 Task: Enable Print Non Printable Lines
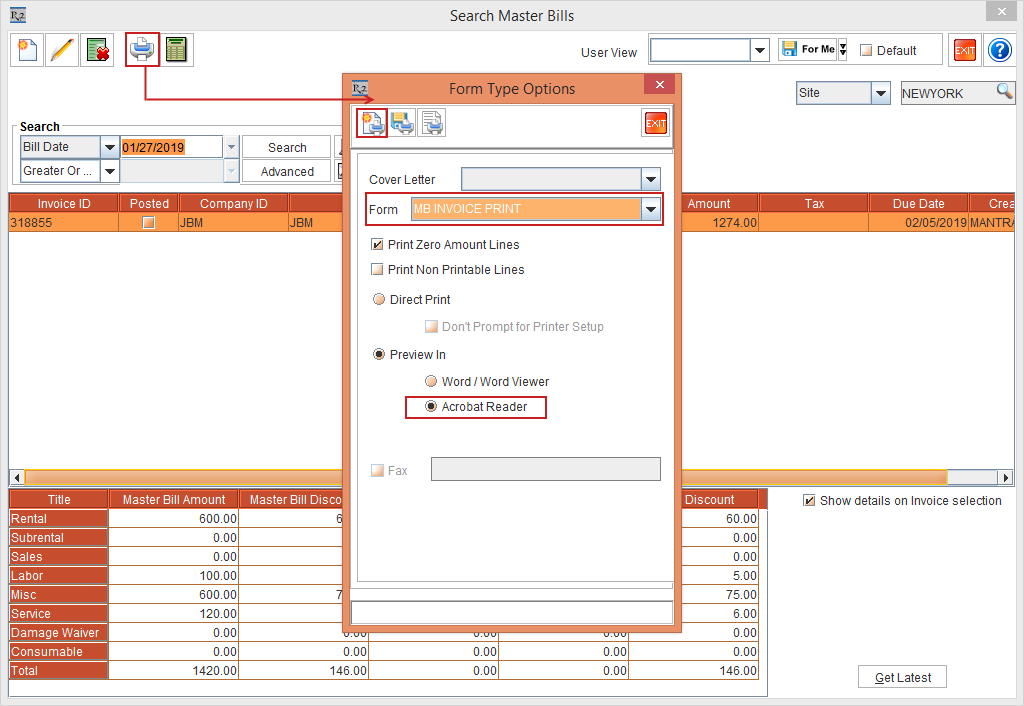tap(377, 269)
